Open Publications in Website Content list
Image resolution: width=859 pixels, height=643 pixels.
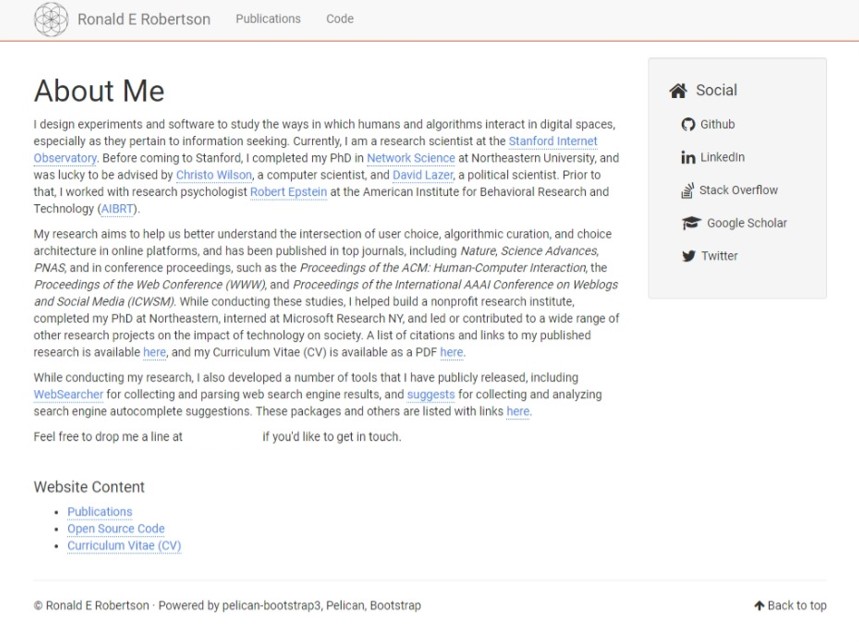click(100, 512)
